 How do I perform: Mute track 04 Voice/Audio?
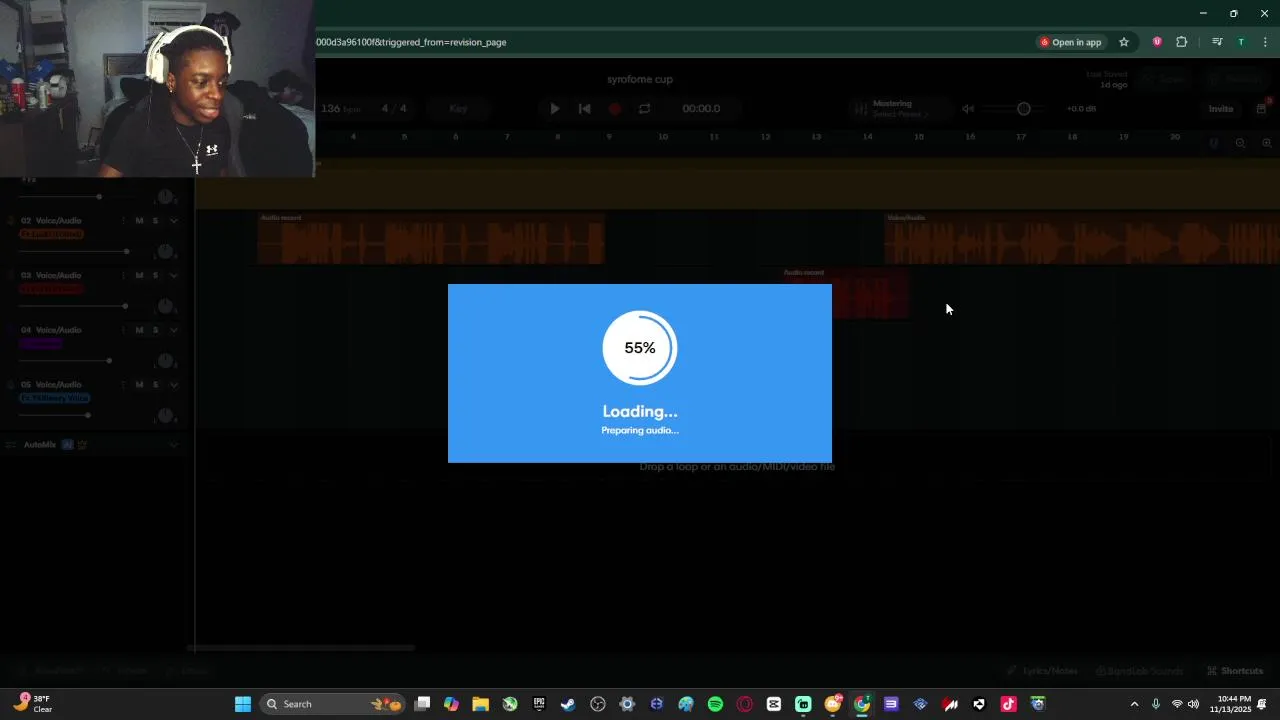point(139,330)
